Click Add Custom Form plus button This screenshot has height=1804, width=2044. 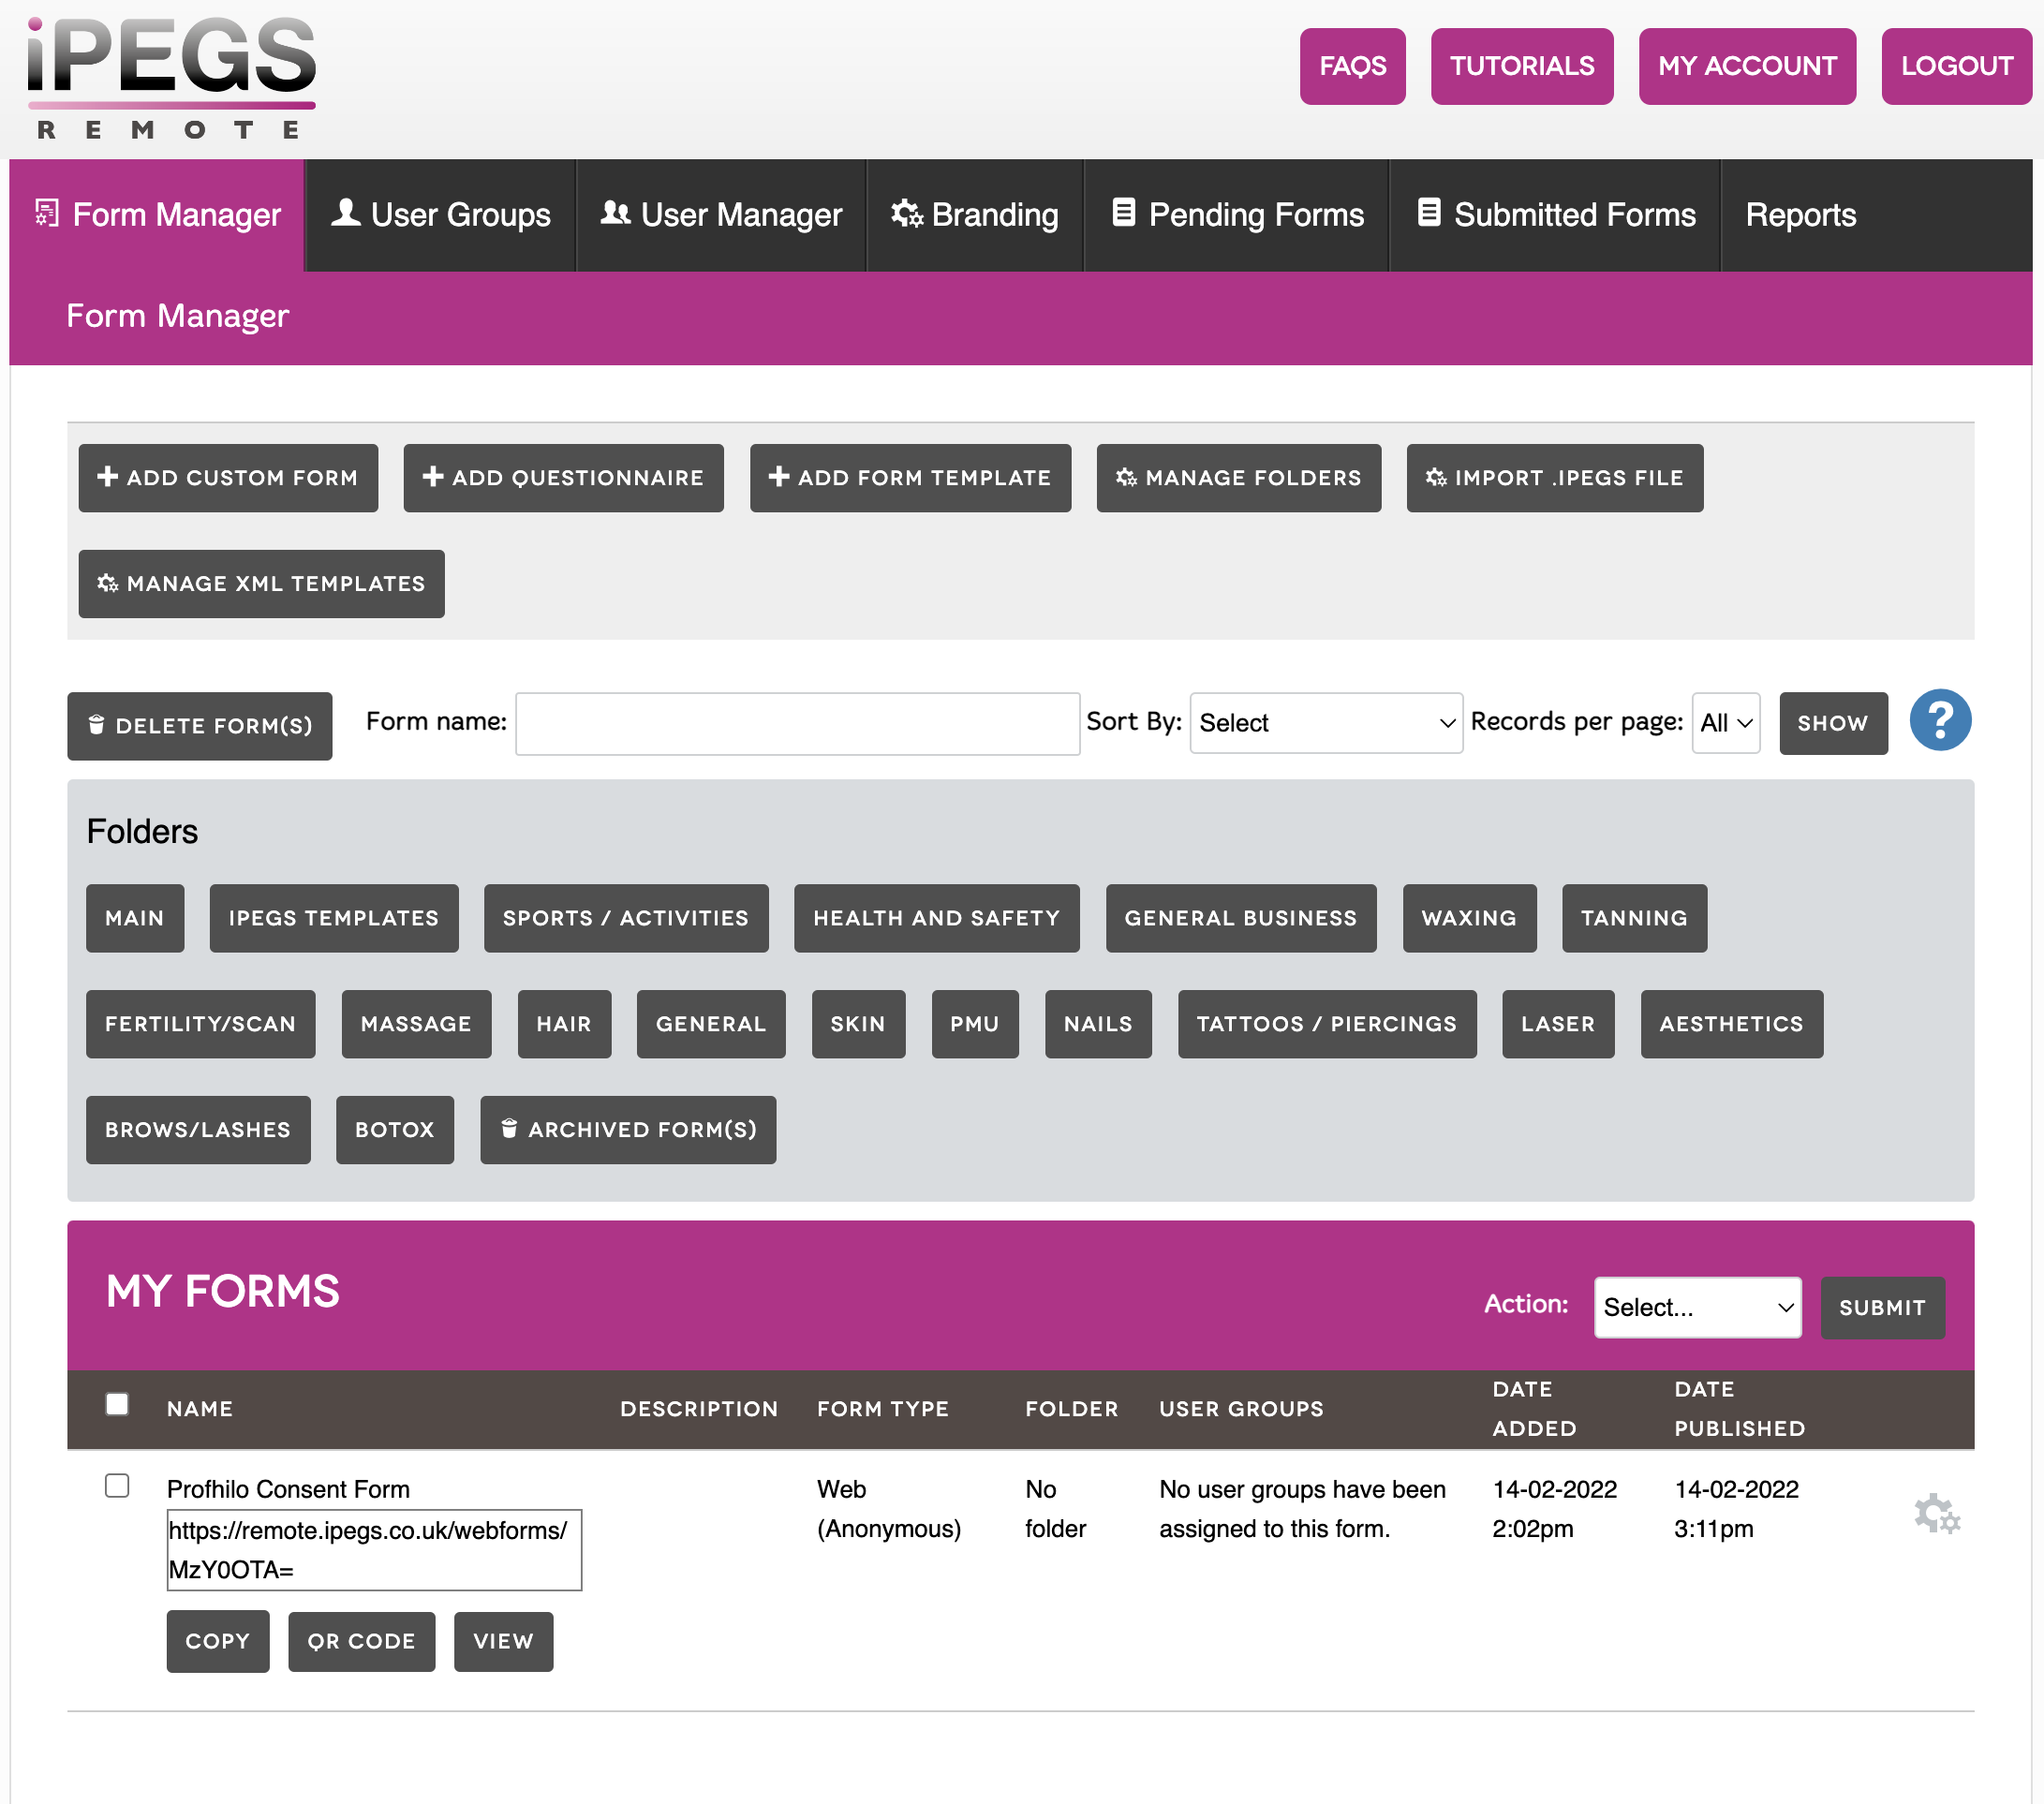[228, 478]
